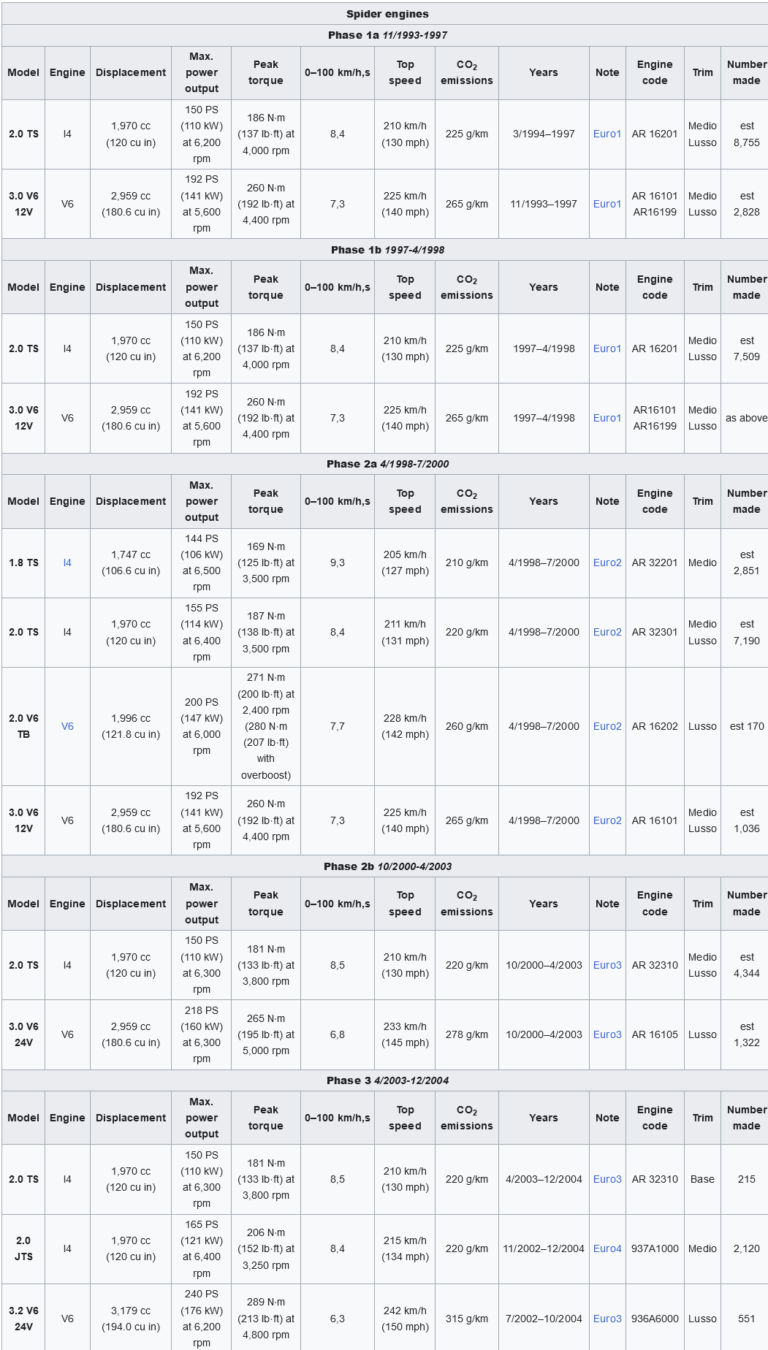The width and height of the screenshot is (768, 1350).
Task: Open Euro3 link in 3.2 V6 24V row
Action: point(607,1318)
